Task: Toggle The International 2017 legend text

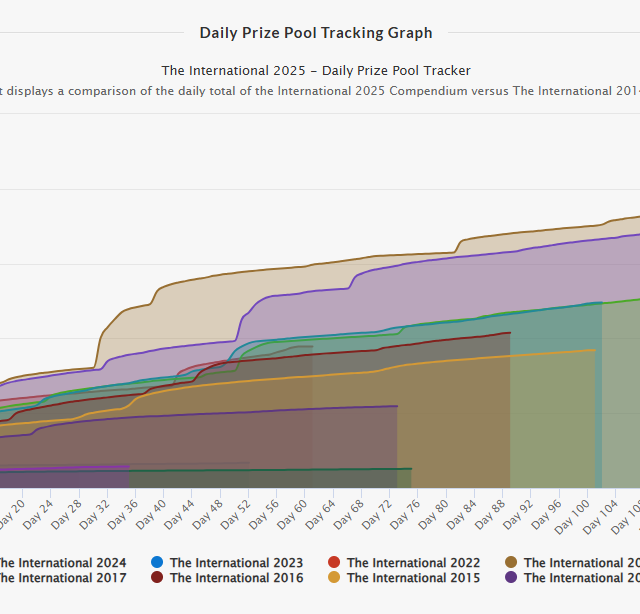Action: 62,578
